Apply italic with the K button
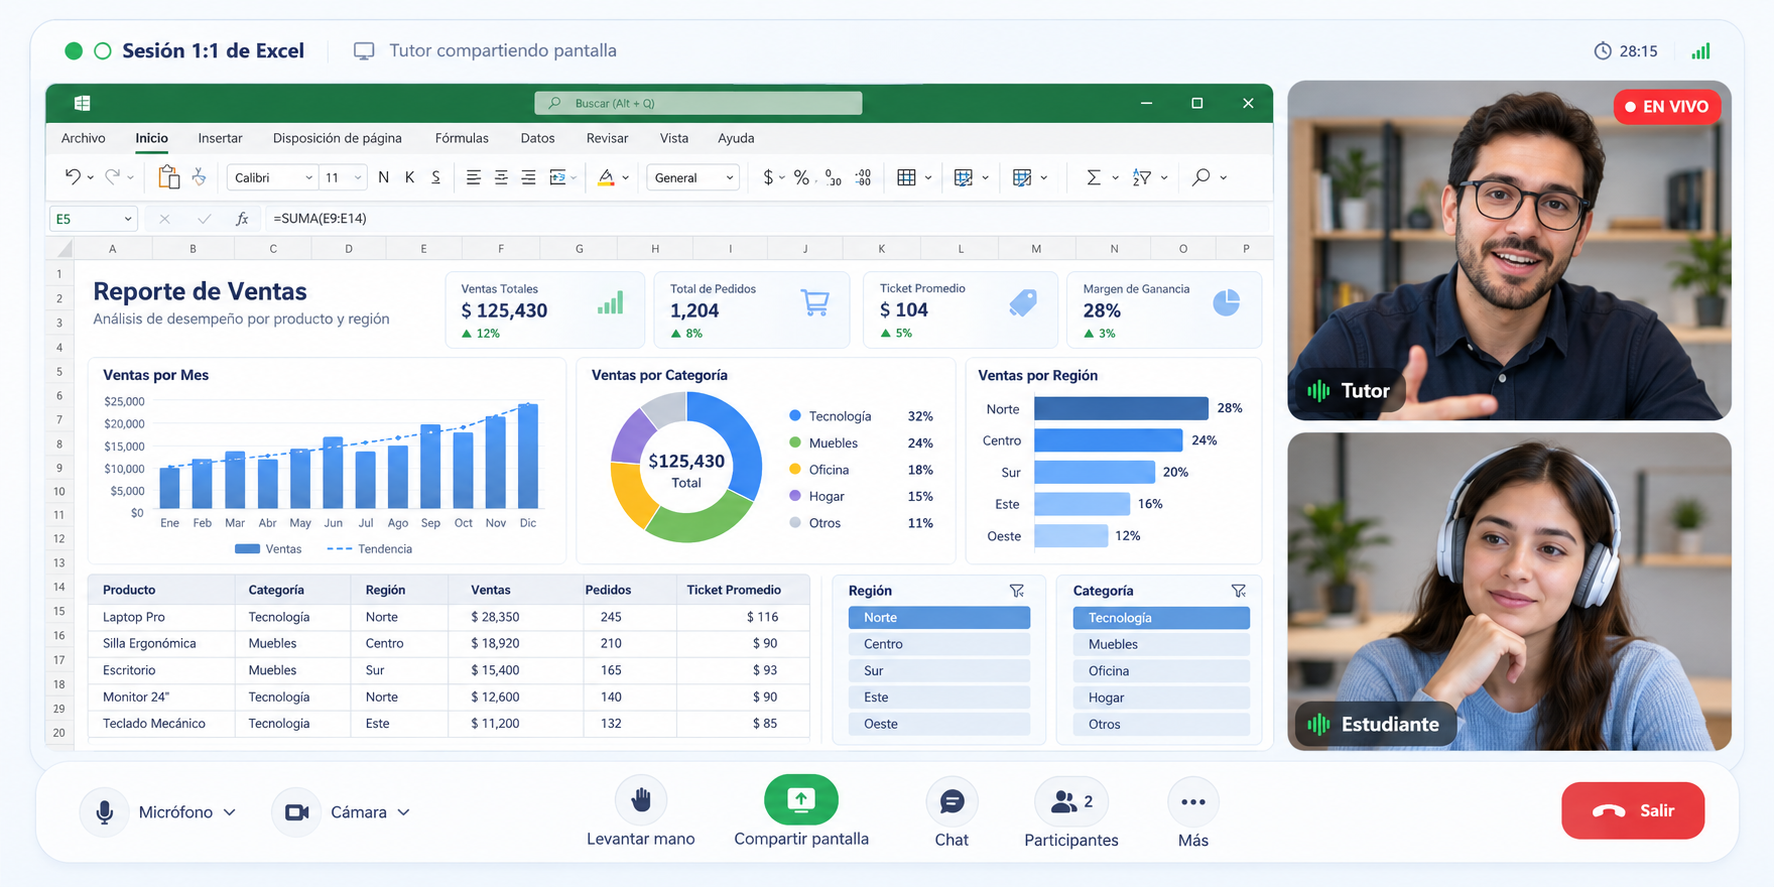 (x=410, y=177)
